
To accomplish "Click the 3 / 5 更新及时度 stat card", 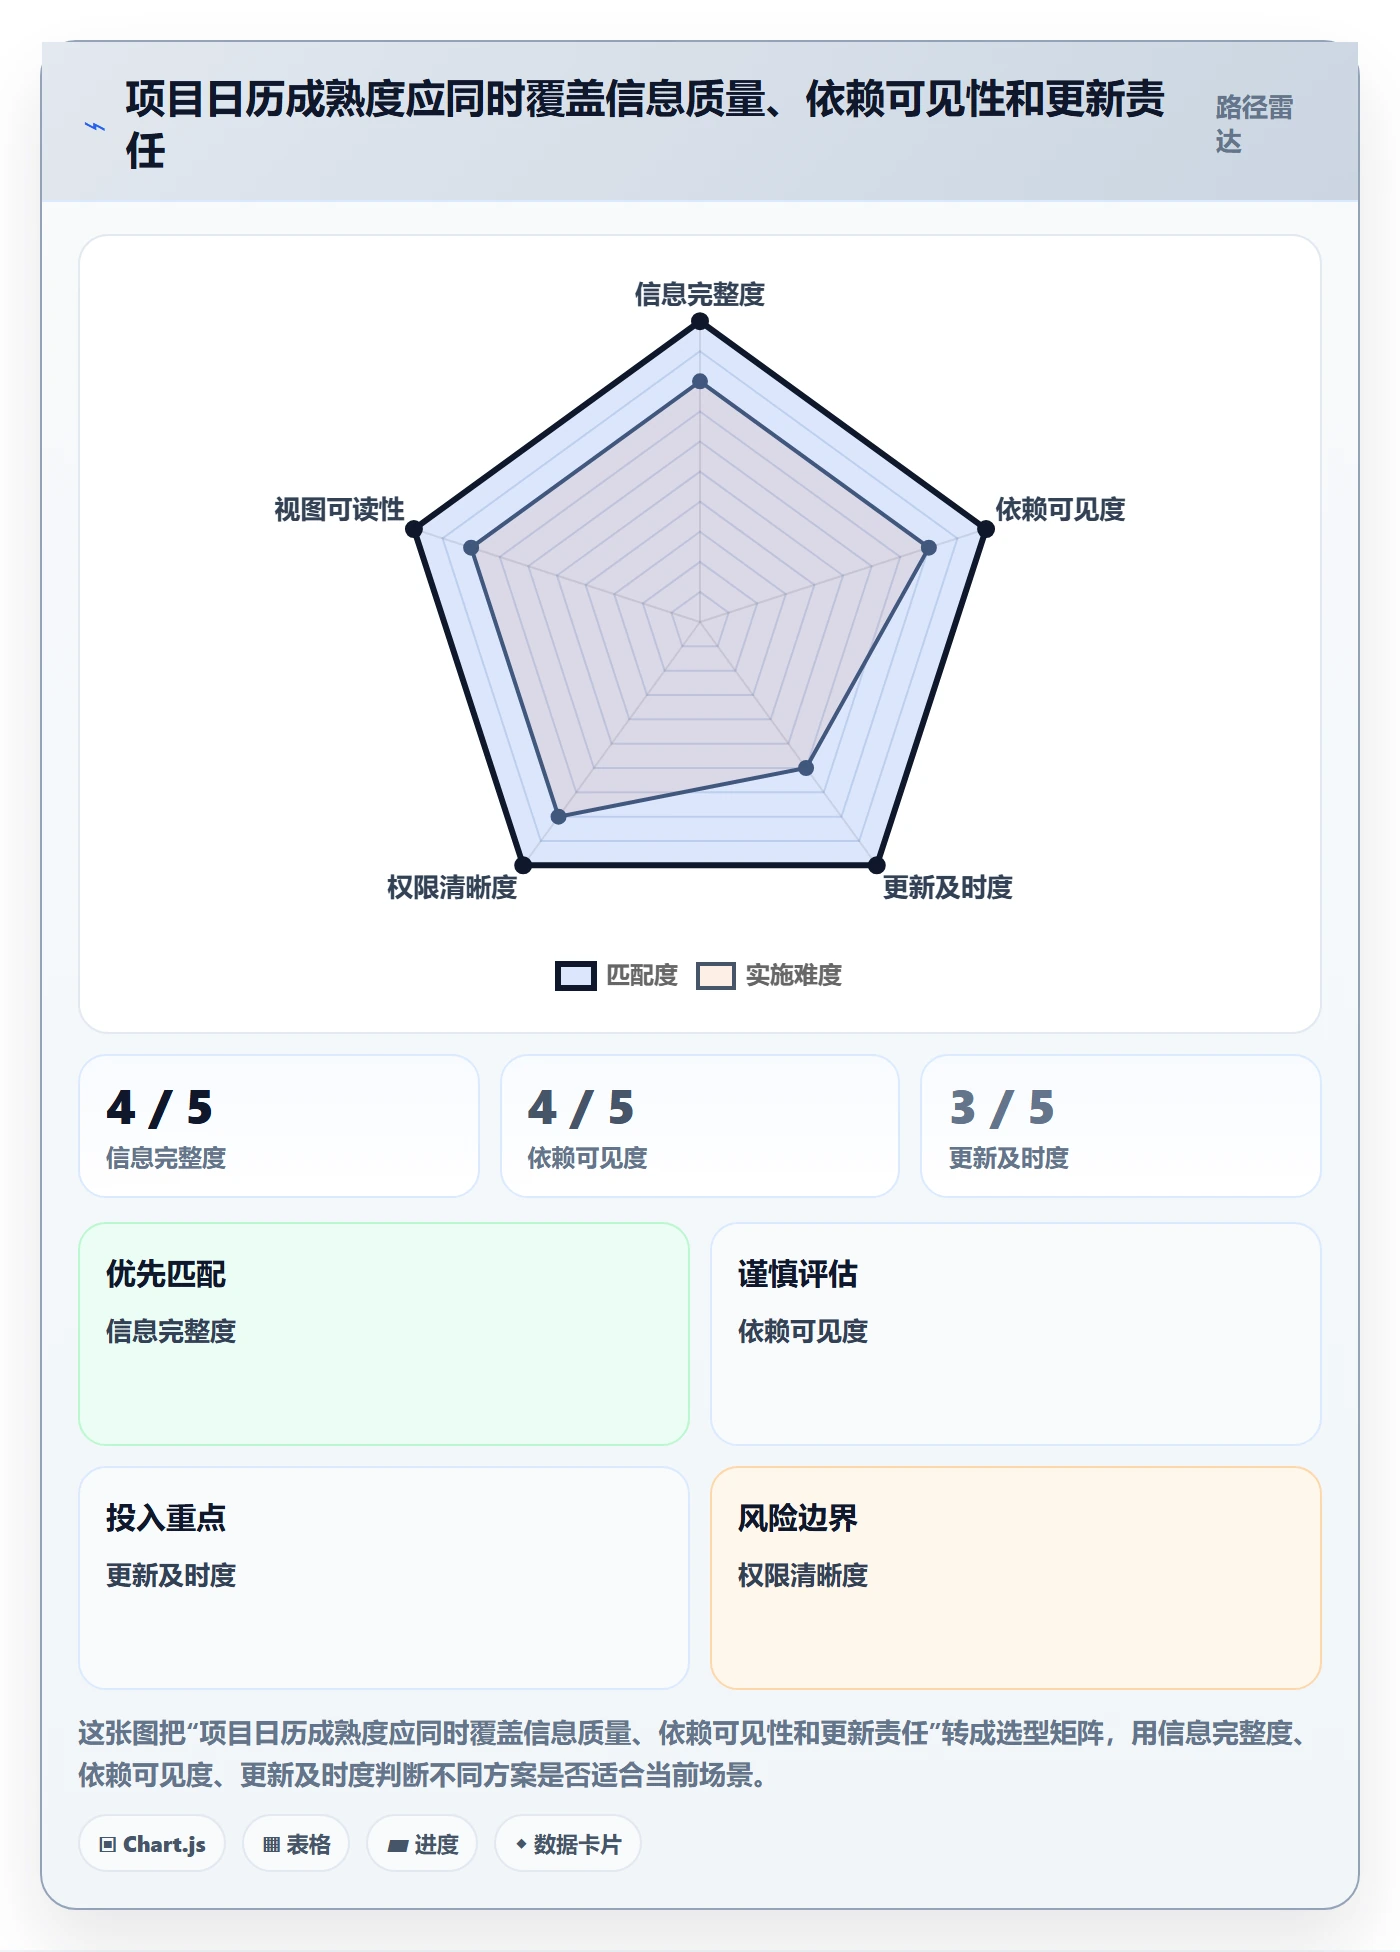I will [1121, 1126].
